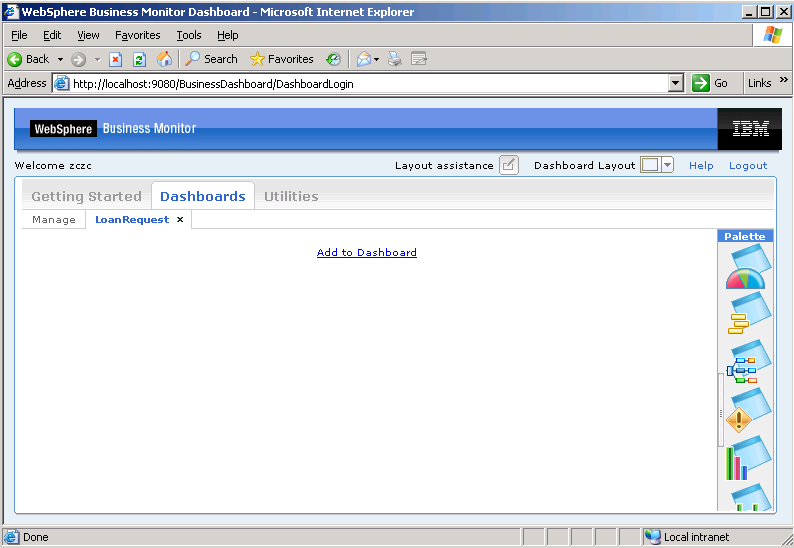This screenshot has height=548, width=794.
Task: Click the Palette panel header
Action: point(745,236)
